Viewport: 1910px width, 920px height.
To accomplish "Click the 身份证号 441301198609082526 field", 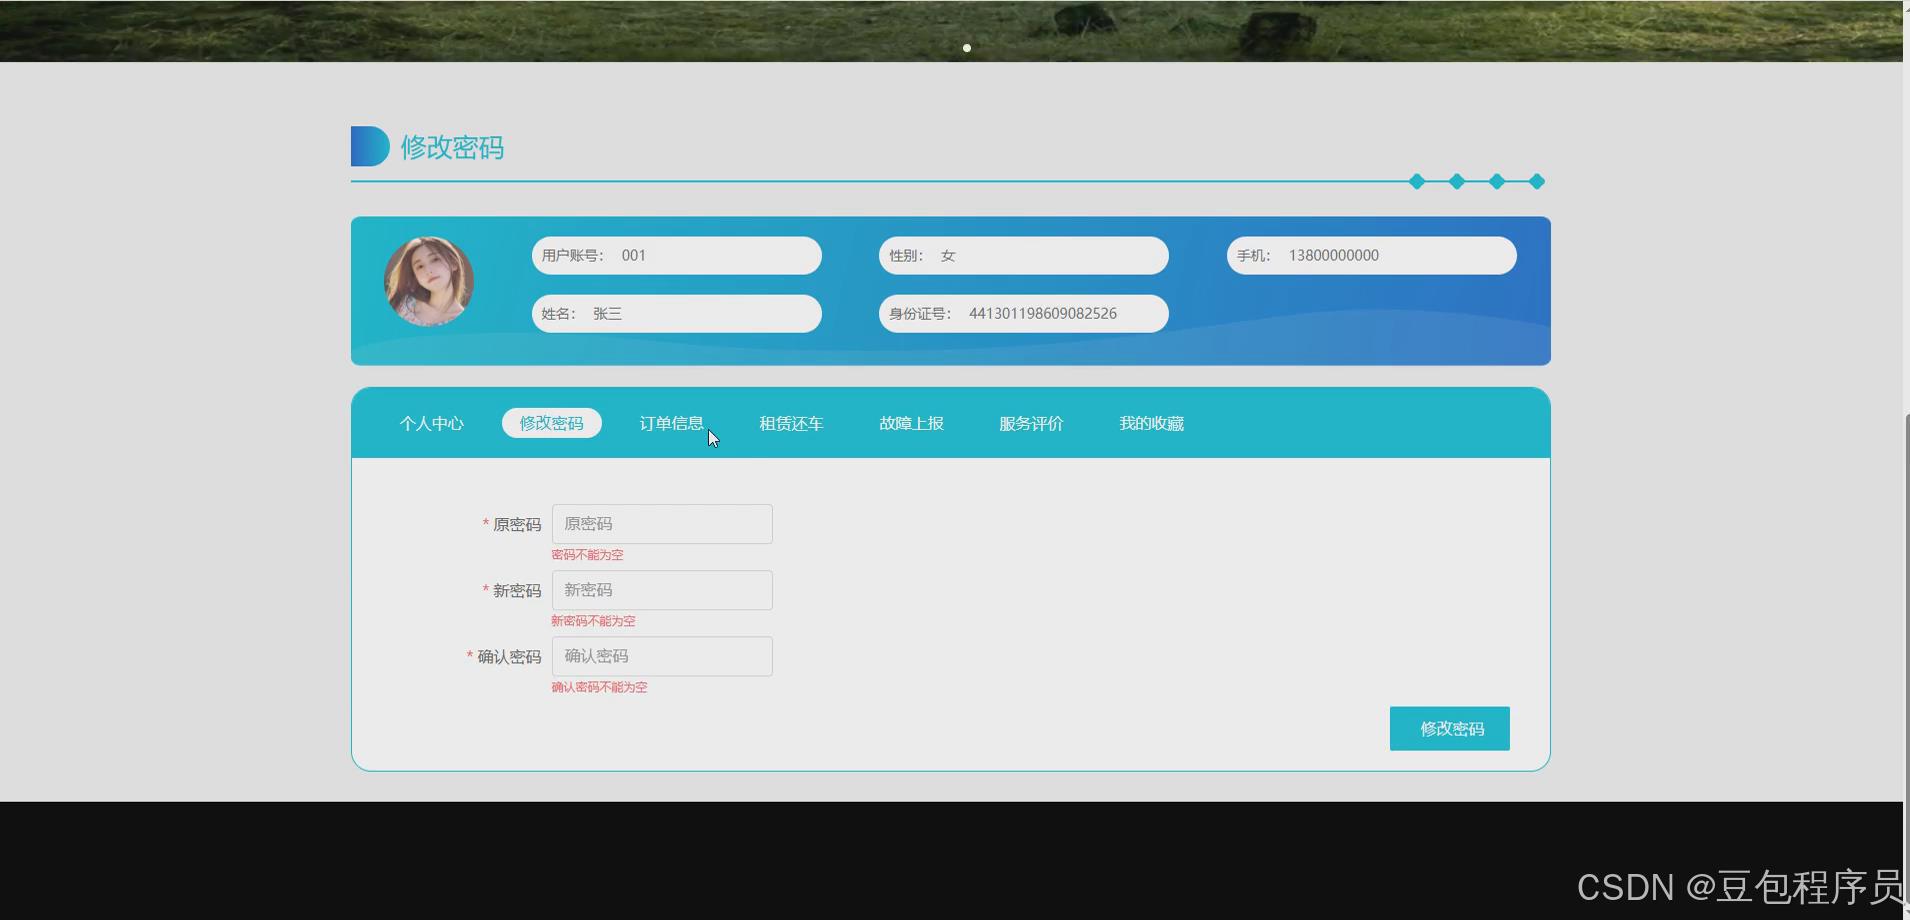I will (x=1024, y=313).
